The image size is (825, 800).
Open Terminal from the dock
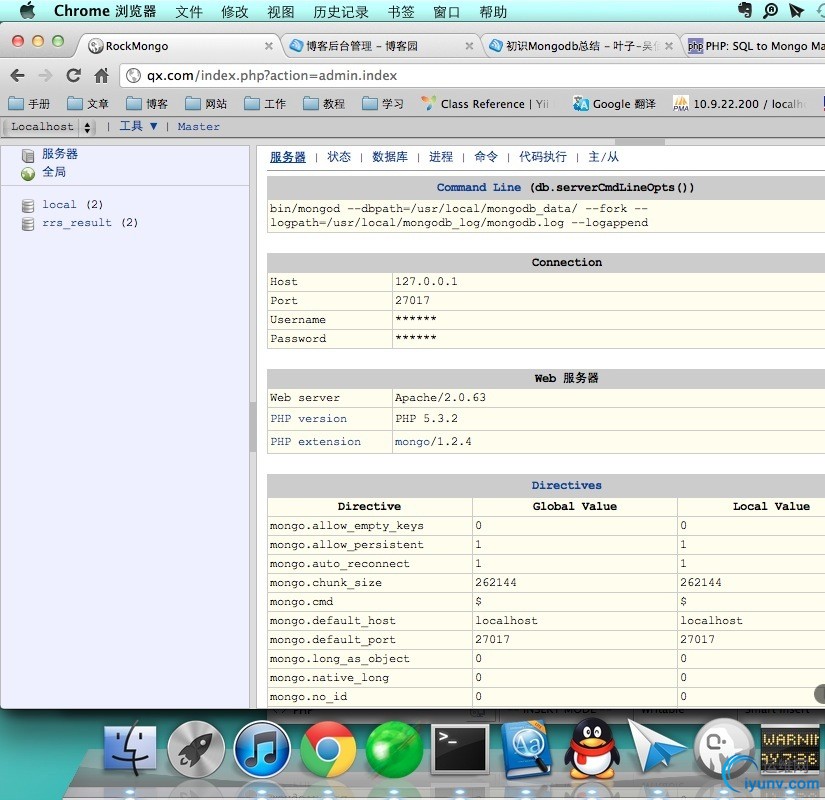[x=459, y=749]
